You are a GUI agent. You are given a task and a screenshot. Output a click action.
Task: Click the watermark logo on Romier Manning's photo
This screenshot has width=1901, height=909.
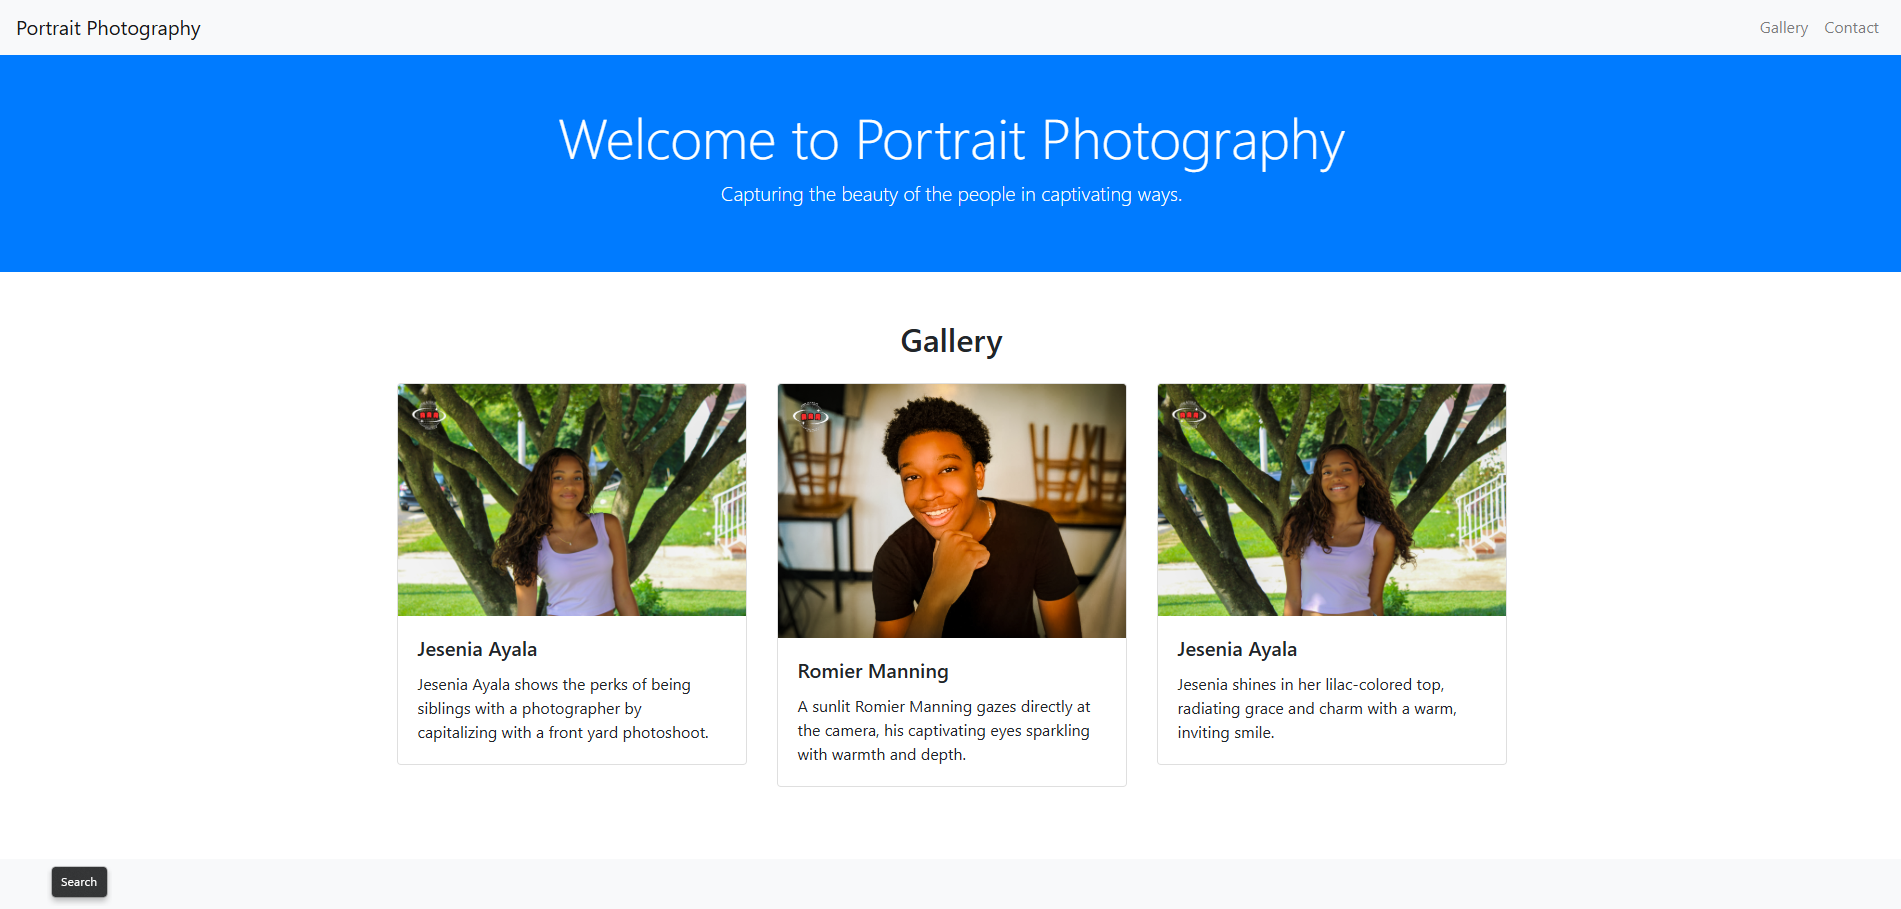pos(810,415)
